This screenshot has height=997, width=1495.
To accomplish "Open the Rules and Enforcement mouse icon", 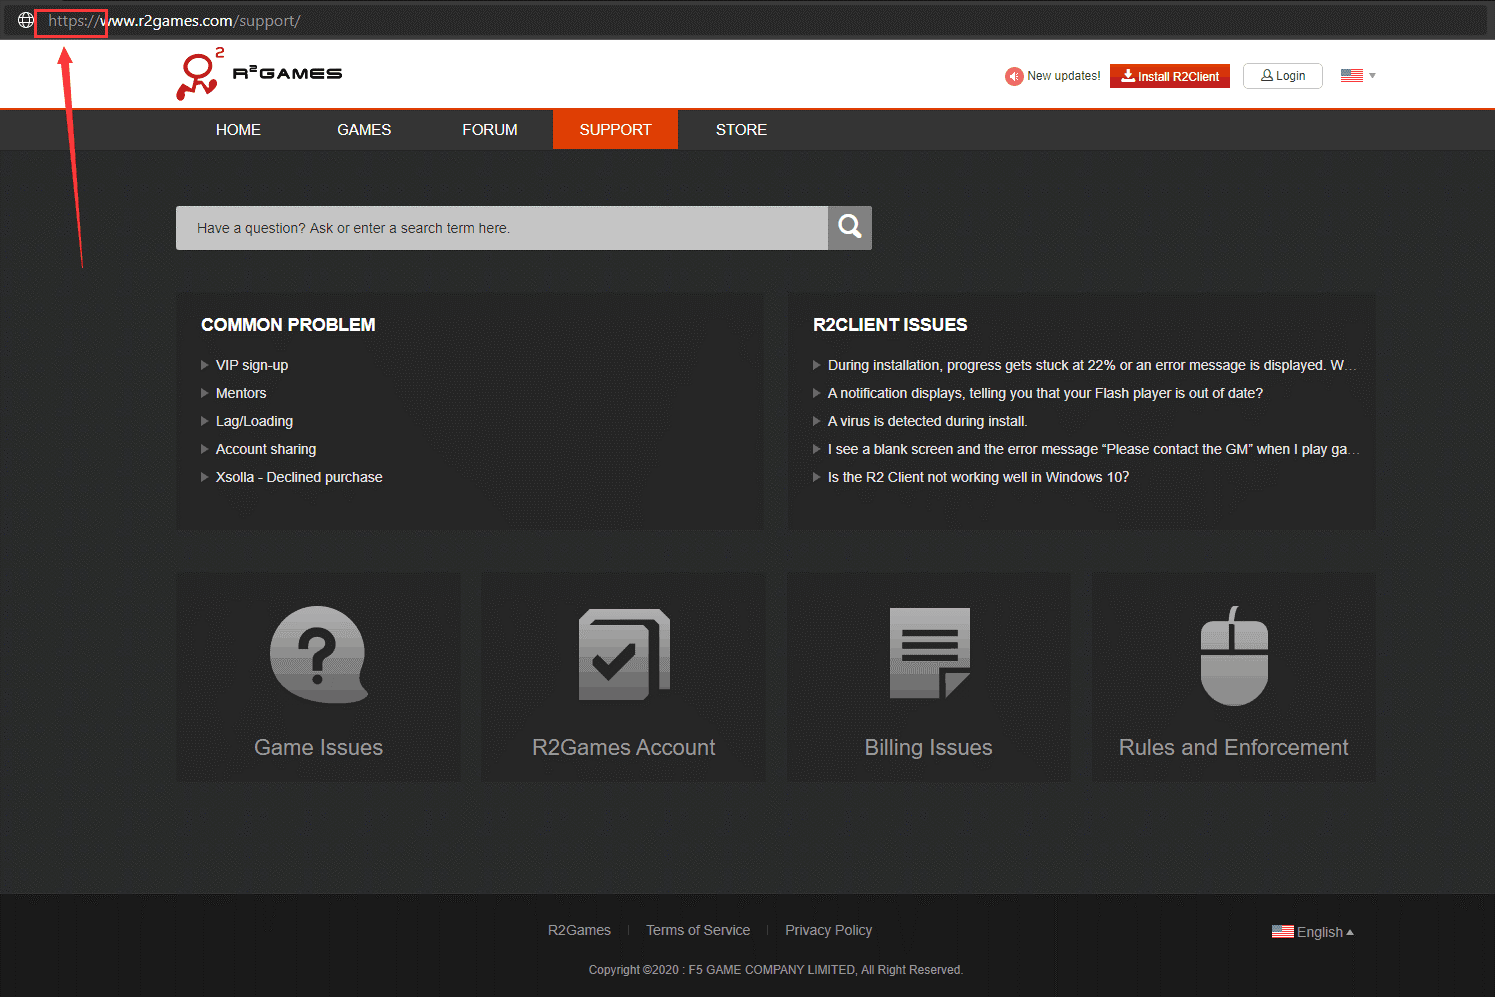I will coord(1234,656).
